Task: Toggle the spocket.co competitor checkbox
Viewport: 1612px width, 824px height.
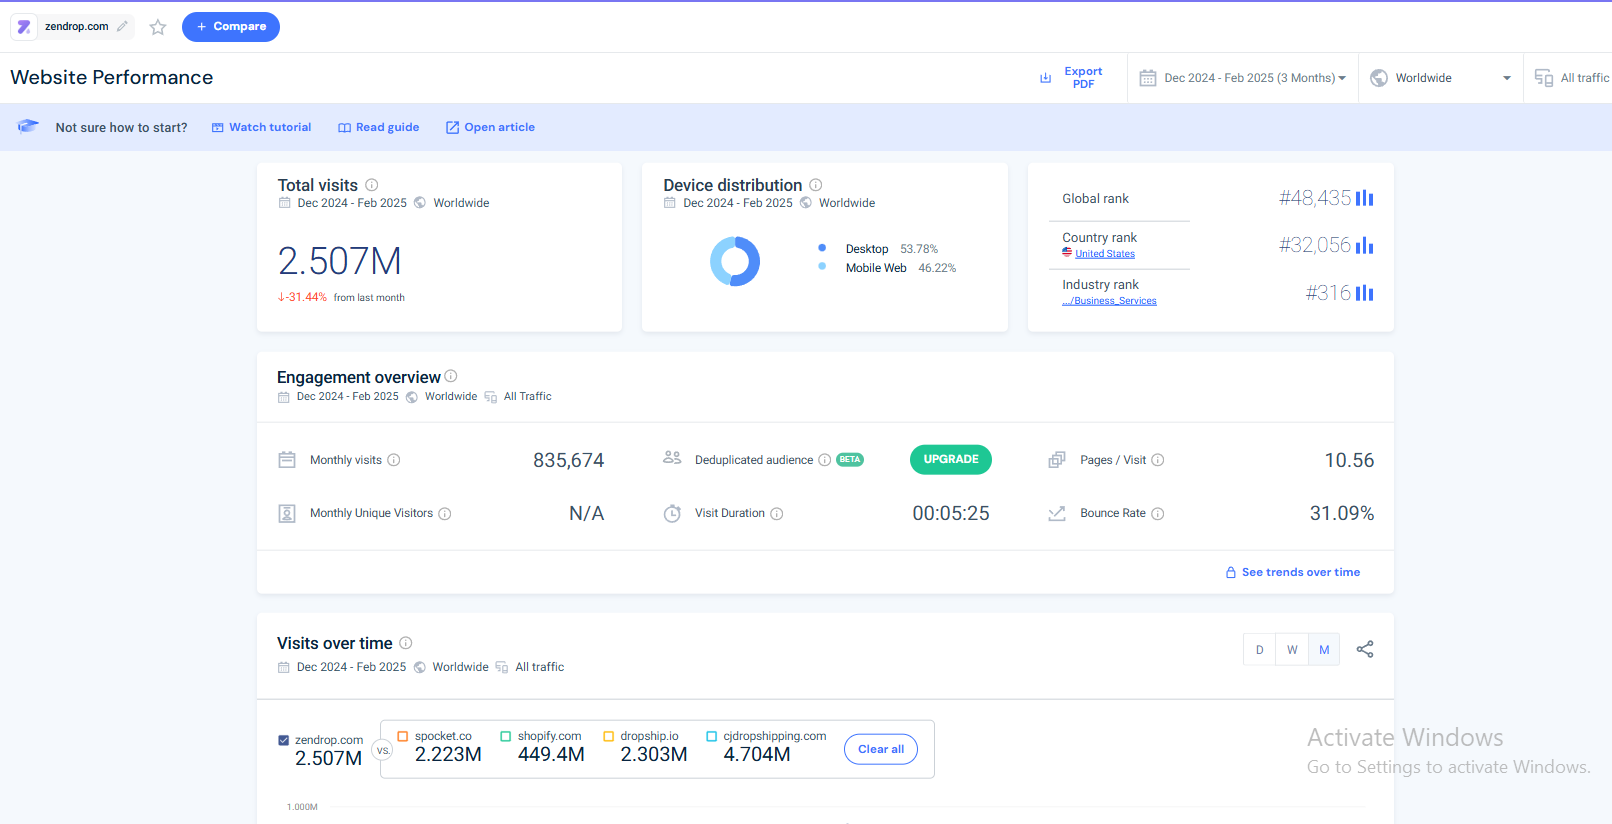Action: pyautogui.click(x=403, y=736)
